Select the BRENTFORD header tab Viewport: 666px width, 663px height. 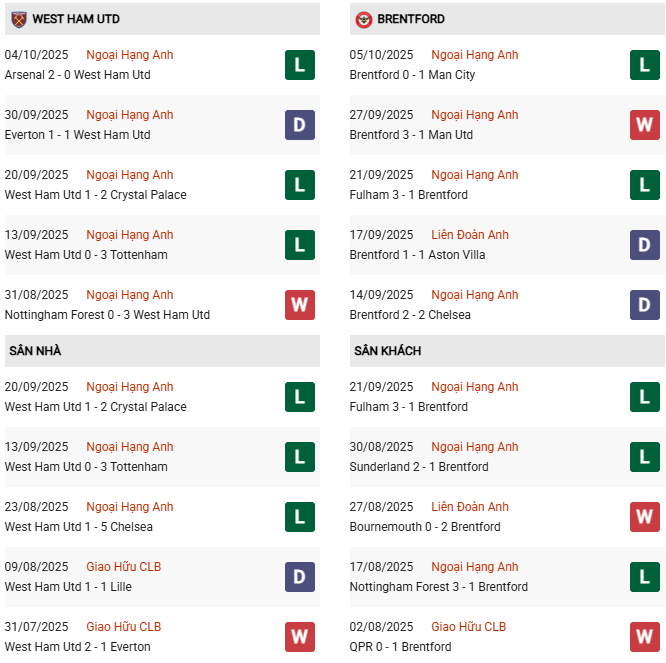click(411, 19)
